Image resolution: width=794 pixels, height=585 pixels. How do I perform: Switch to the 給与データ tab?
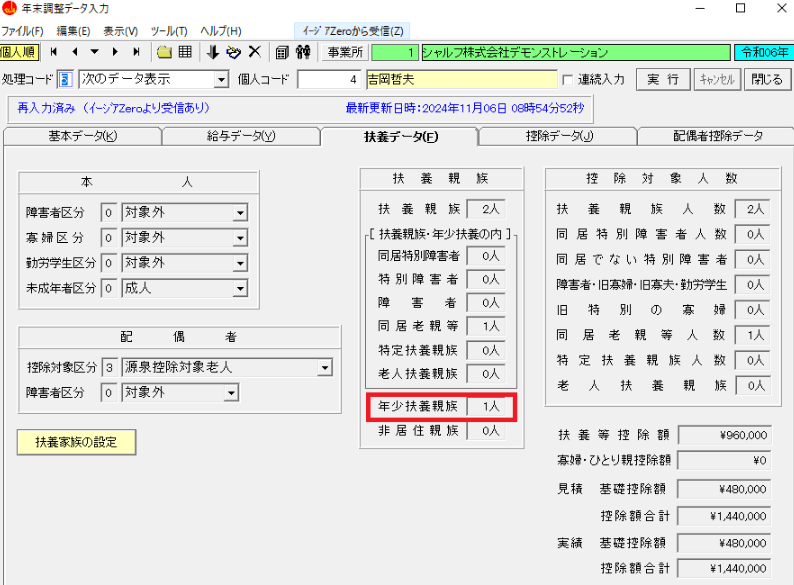pyautogui.click(x=240, y=136)
